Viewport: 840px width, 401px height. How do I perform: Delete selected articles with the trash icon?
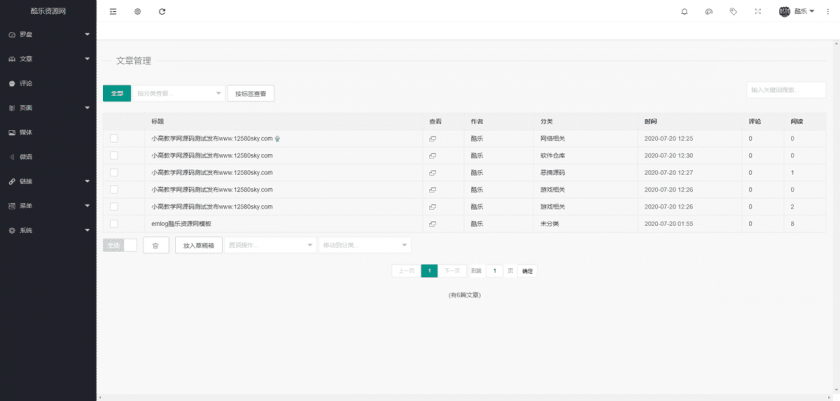pyautogui.click(x=156, y=245)
